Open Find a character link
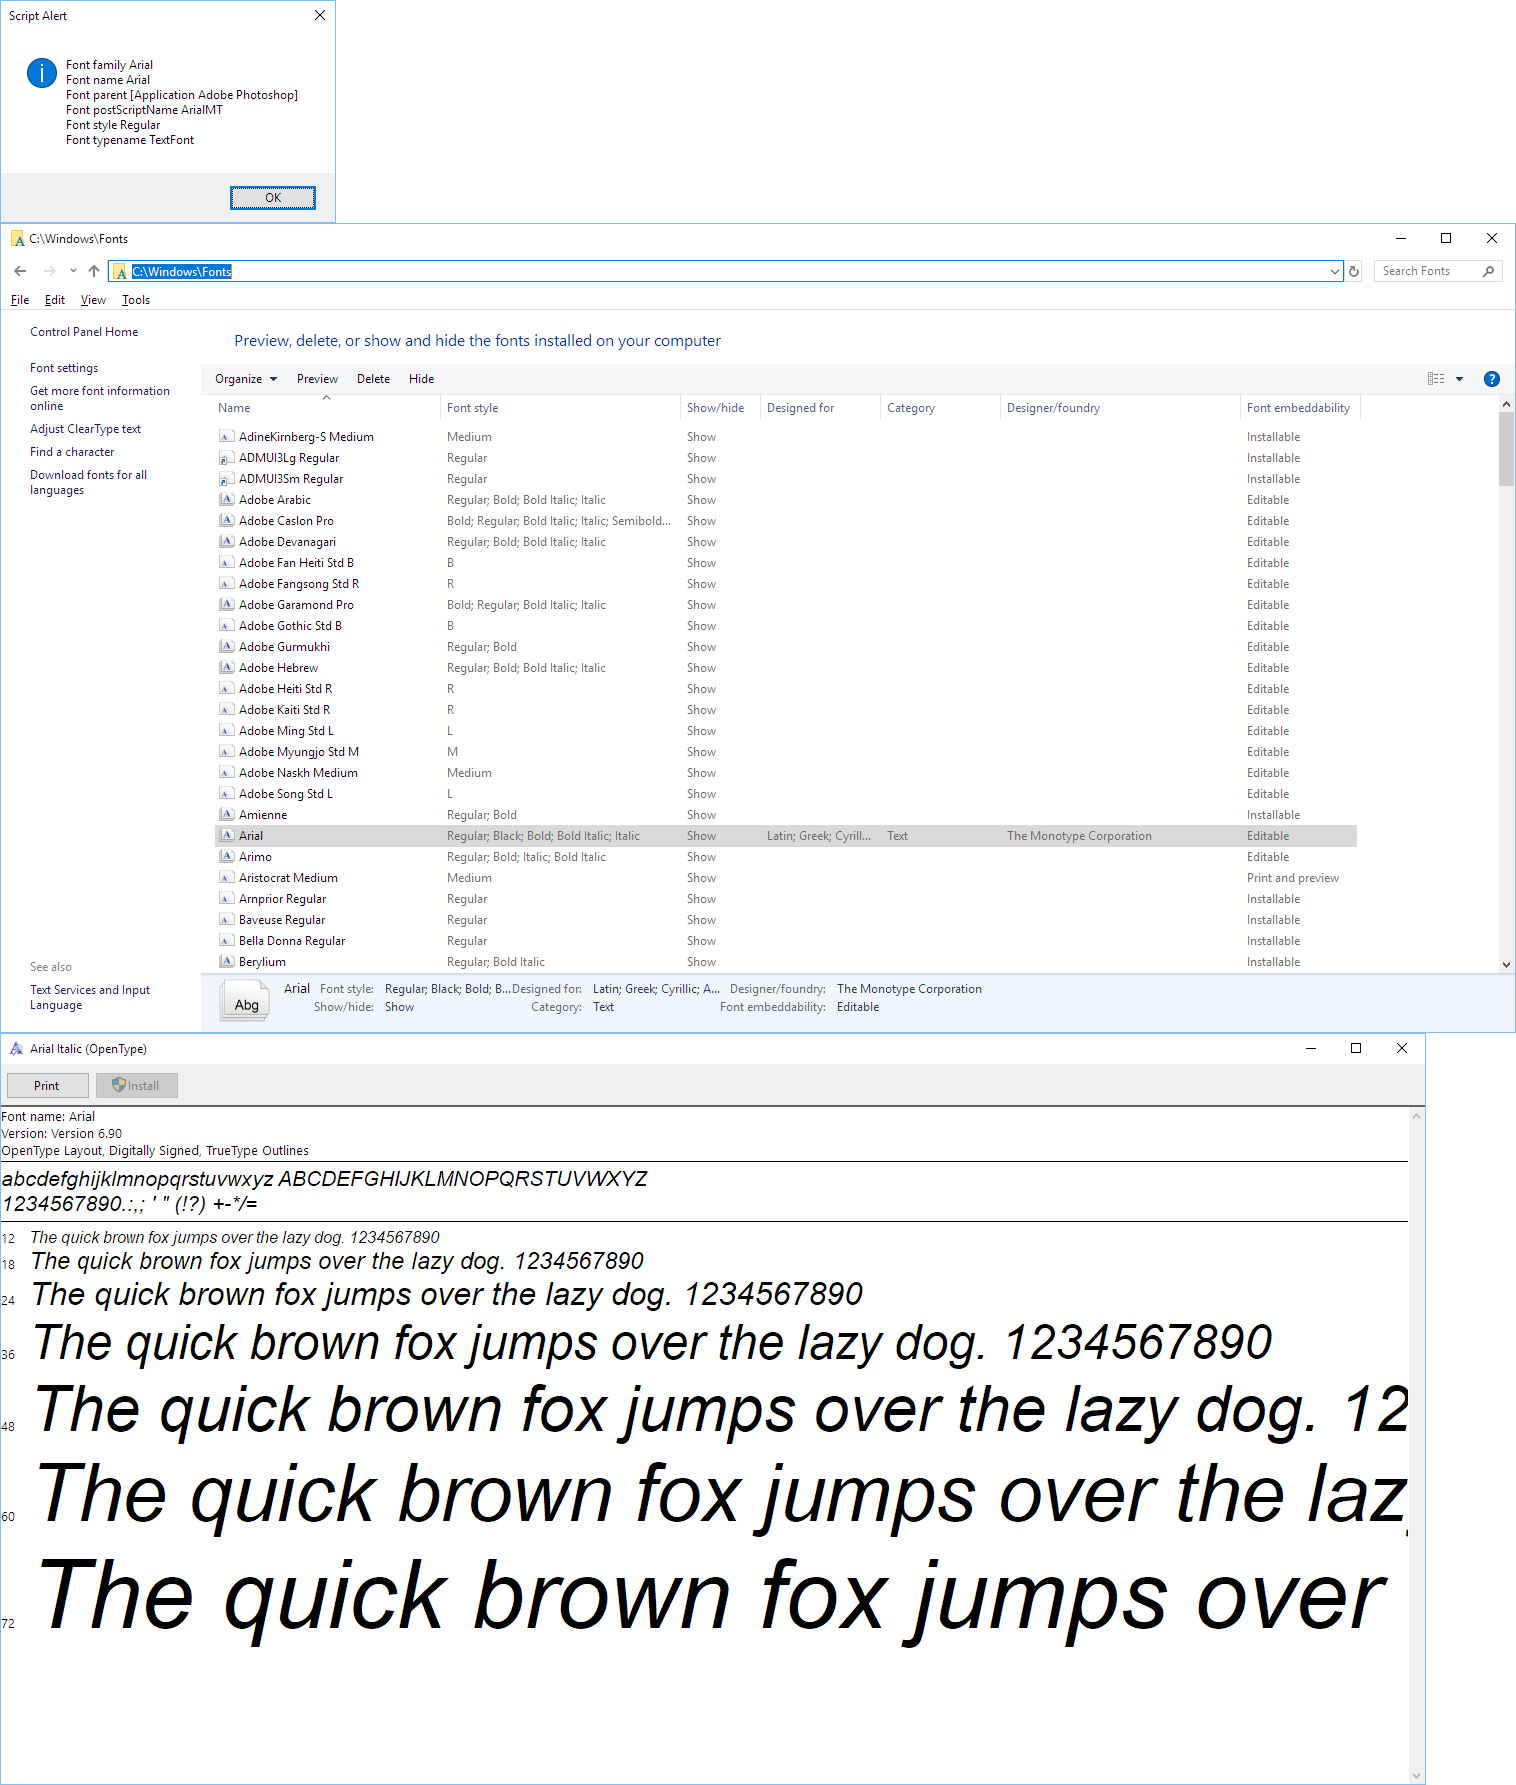 pos(72,452)
